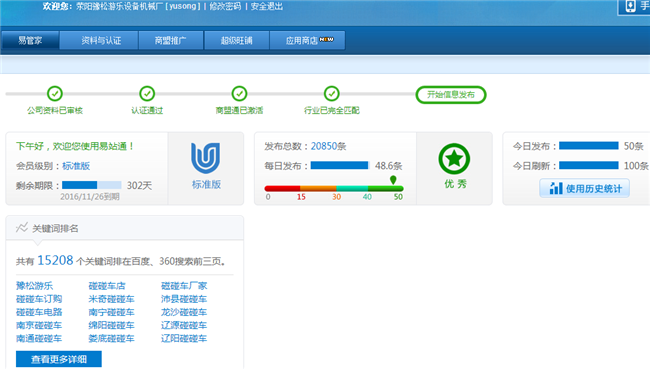
Task: Open the 南宁碰碰车 keyword link
Action: pos(112,312)
